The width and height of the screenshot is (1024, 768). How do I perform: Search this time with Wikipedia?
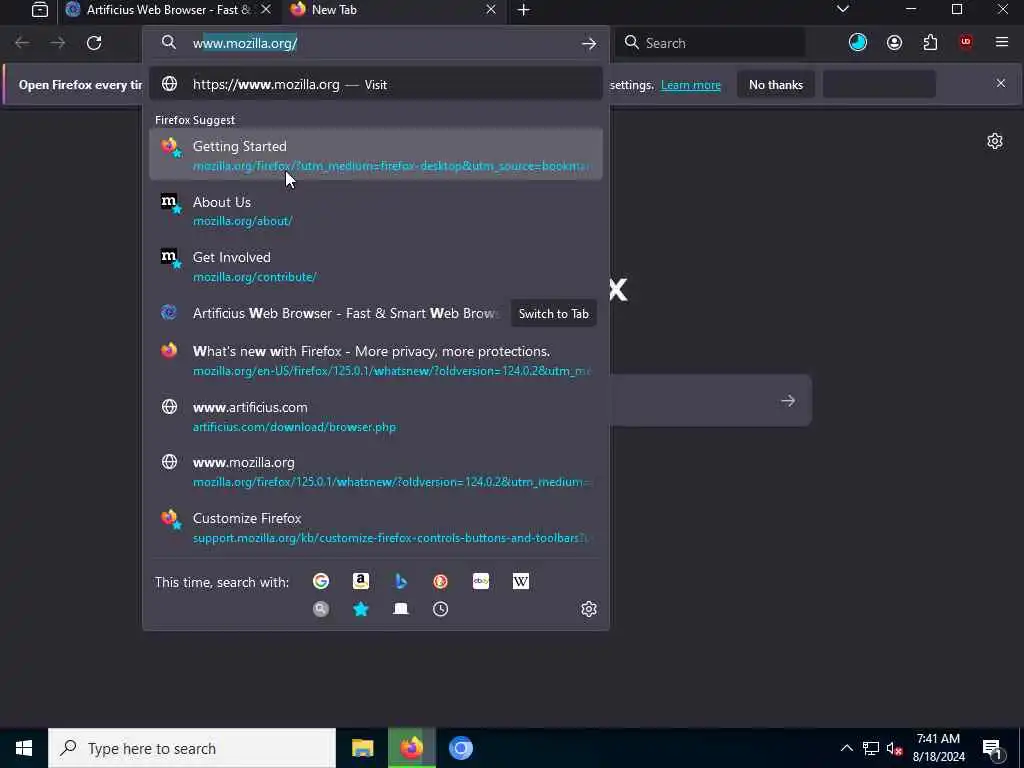point(520,581)
